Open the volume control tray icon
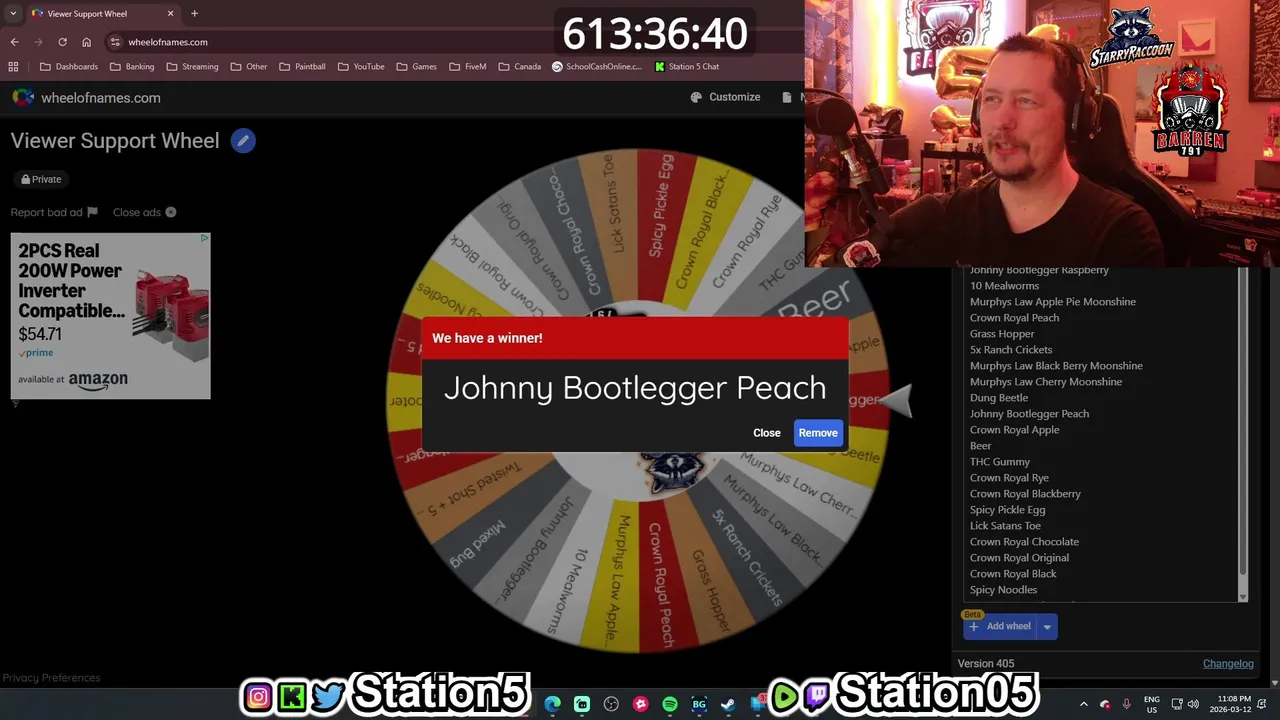This screenshot has width=1280, height=720. pyautogui.click(x=1193, y=704)
